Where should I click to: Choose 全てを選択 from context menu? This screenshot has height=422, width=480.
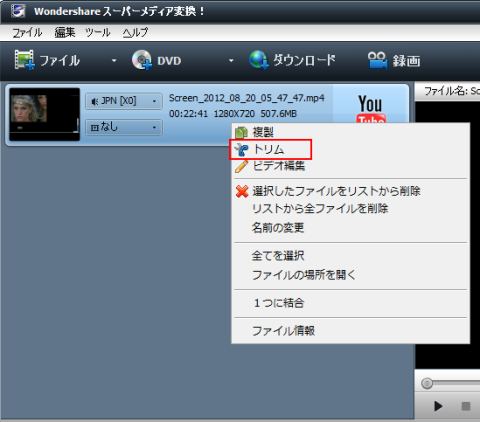pos(351,256)
